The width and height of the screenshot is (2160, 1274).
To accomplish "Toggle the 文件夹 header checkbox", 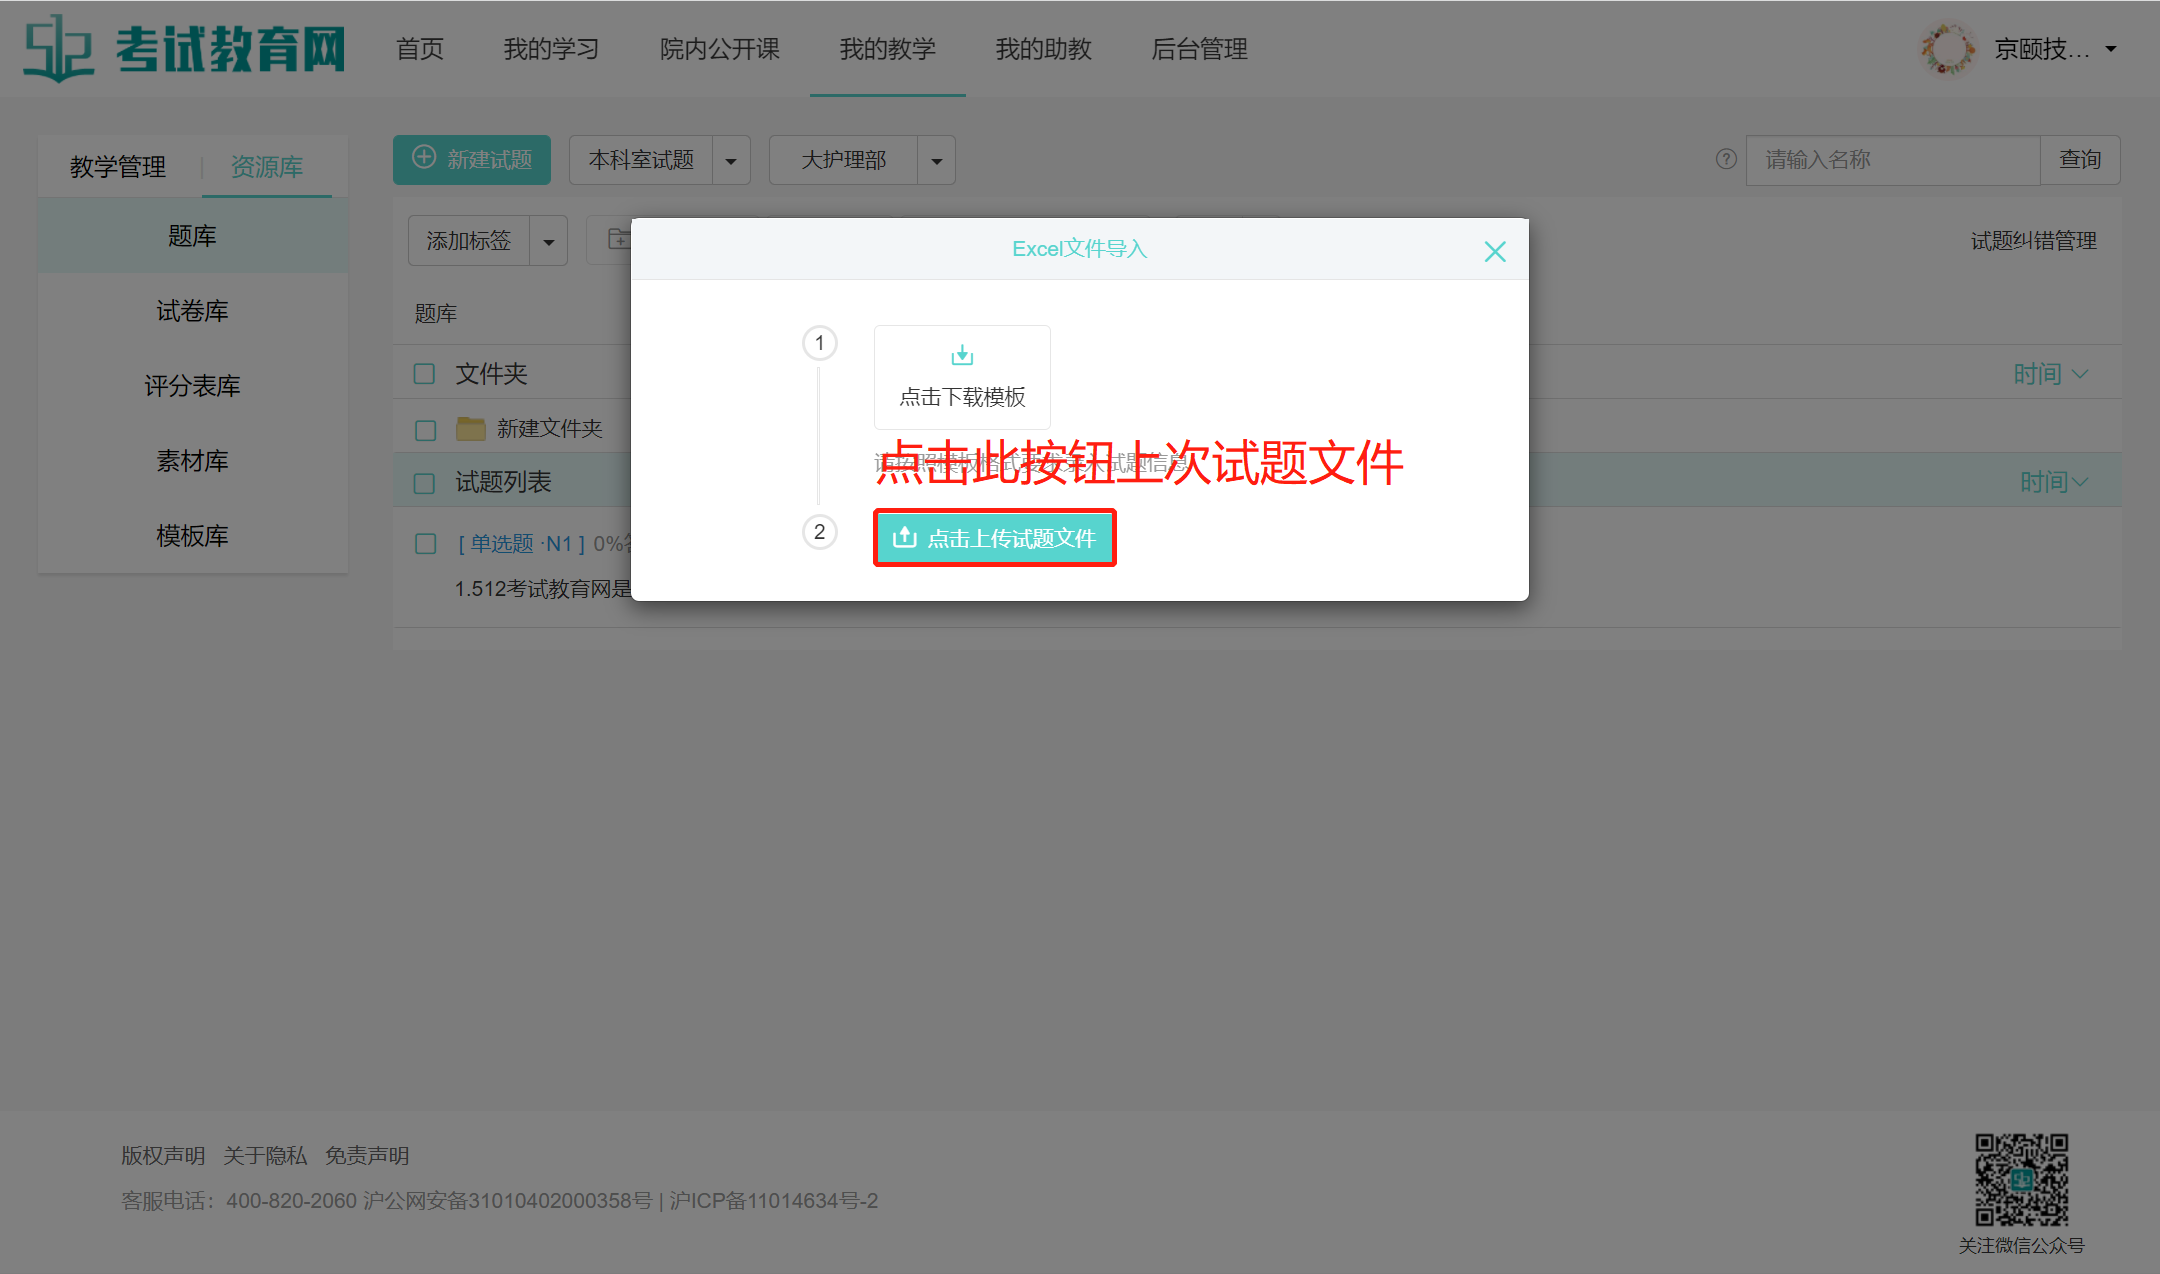I will coord(424,374).
